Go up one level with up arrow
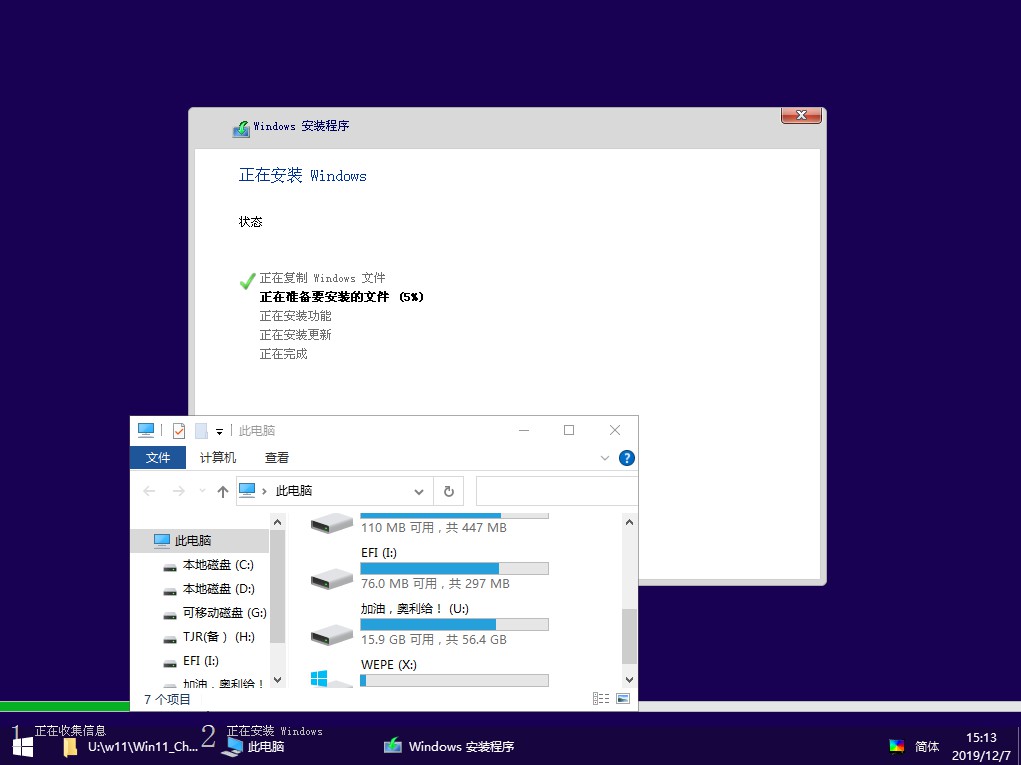Screen dimensions: 1021x765 223,491
